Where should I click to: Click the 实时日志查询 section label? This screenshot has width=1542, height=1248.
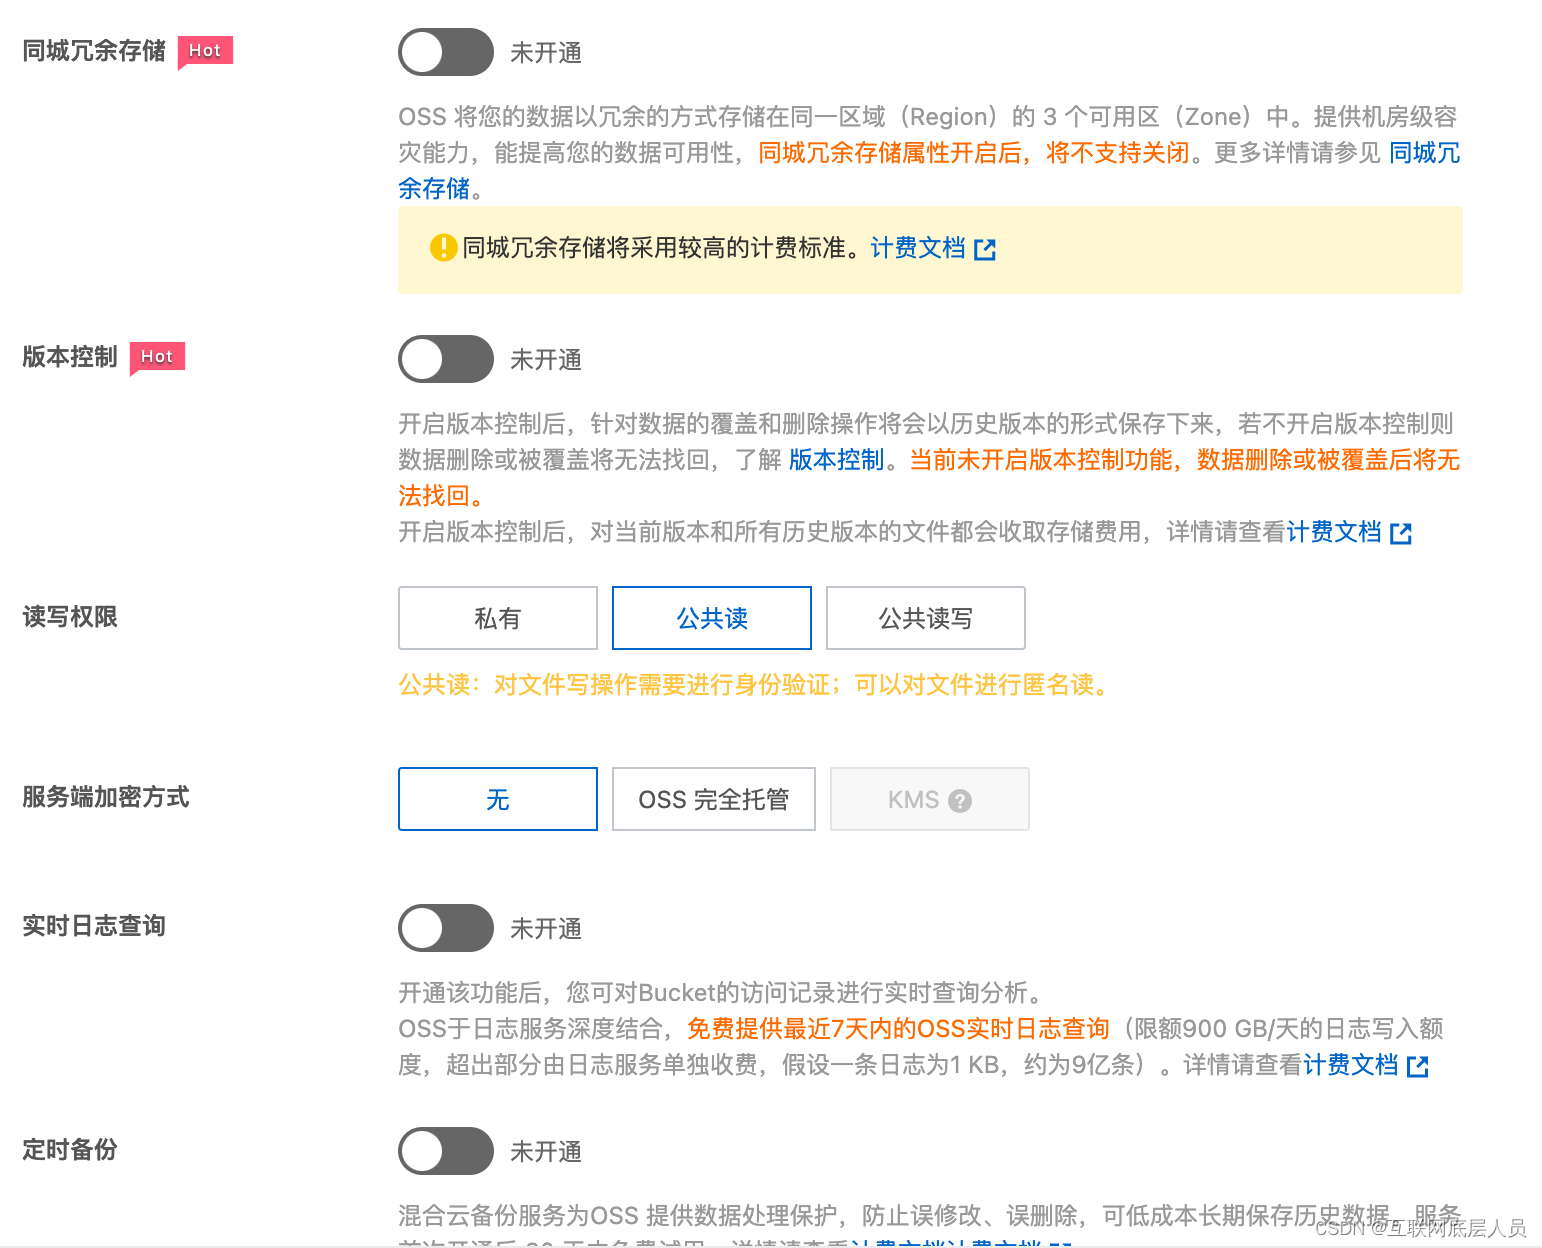tap(94, 926)
